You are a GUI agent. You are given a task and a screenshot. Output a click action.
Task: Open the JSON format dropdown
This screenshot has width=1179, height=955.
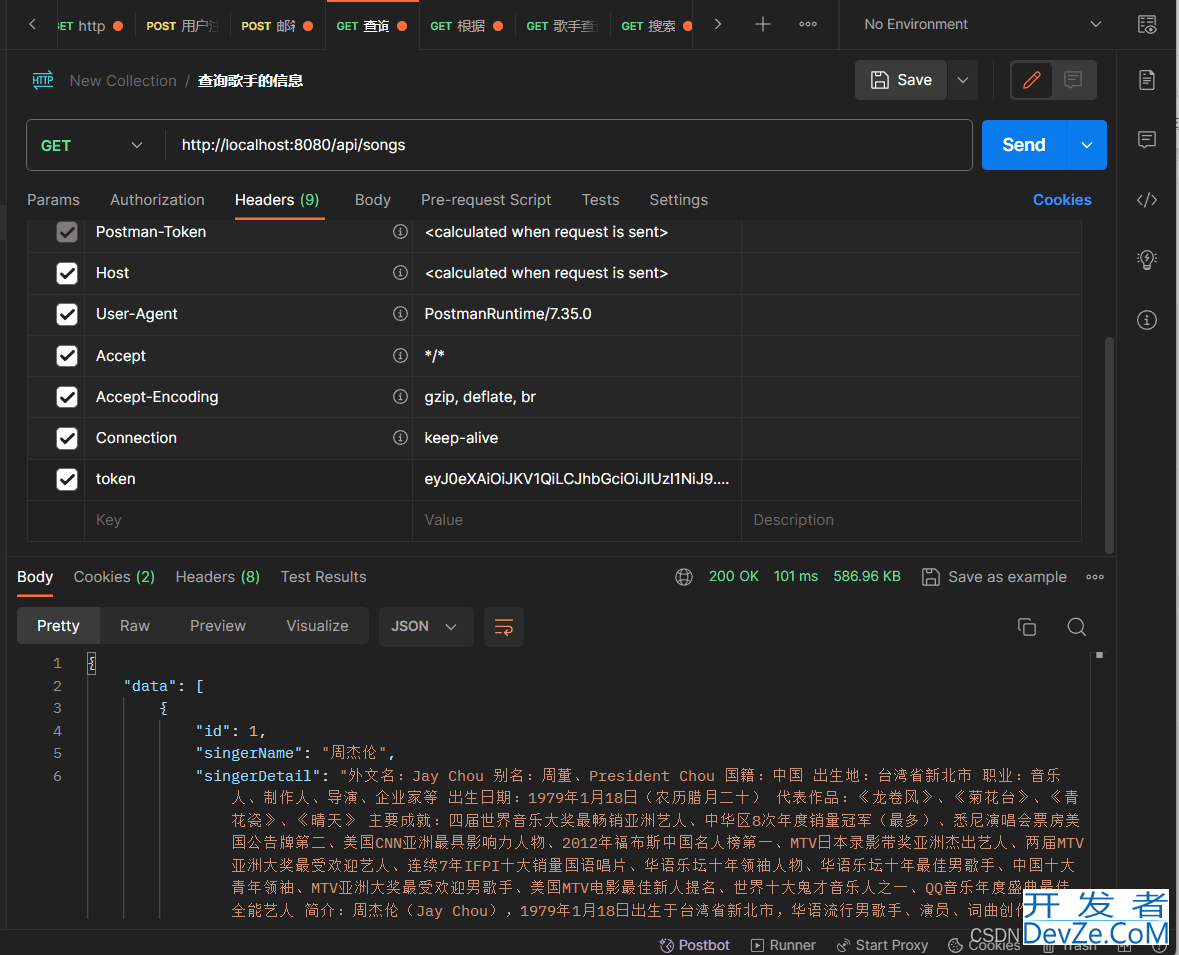[424, 627]
